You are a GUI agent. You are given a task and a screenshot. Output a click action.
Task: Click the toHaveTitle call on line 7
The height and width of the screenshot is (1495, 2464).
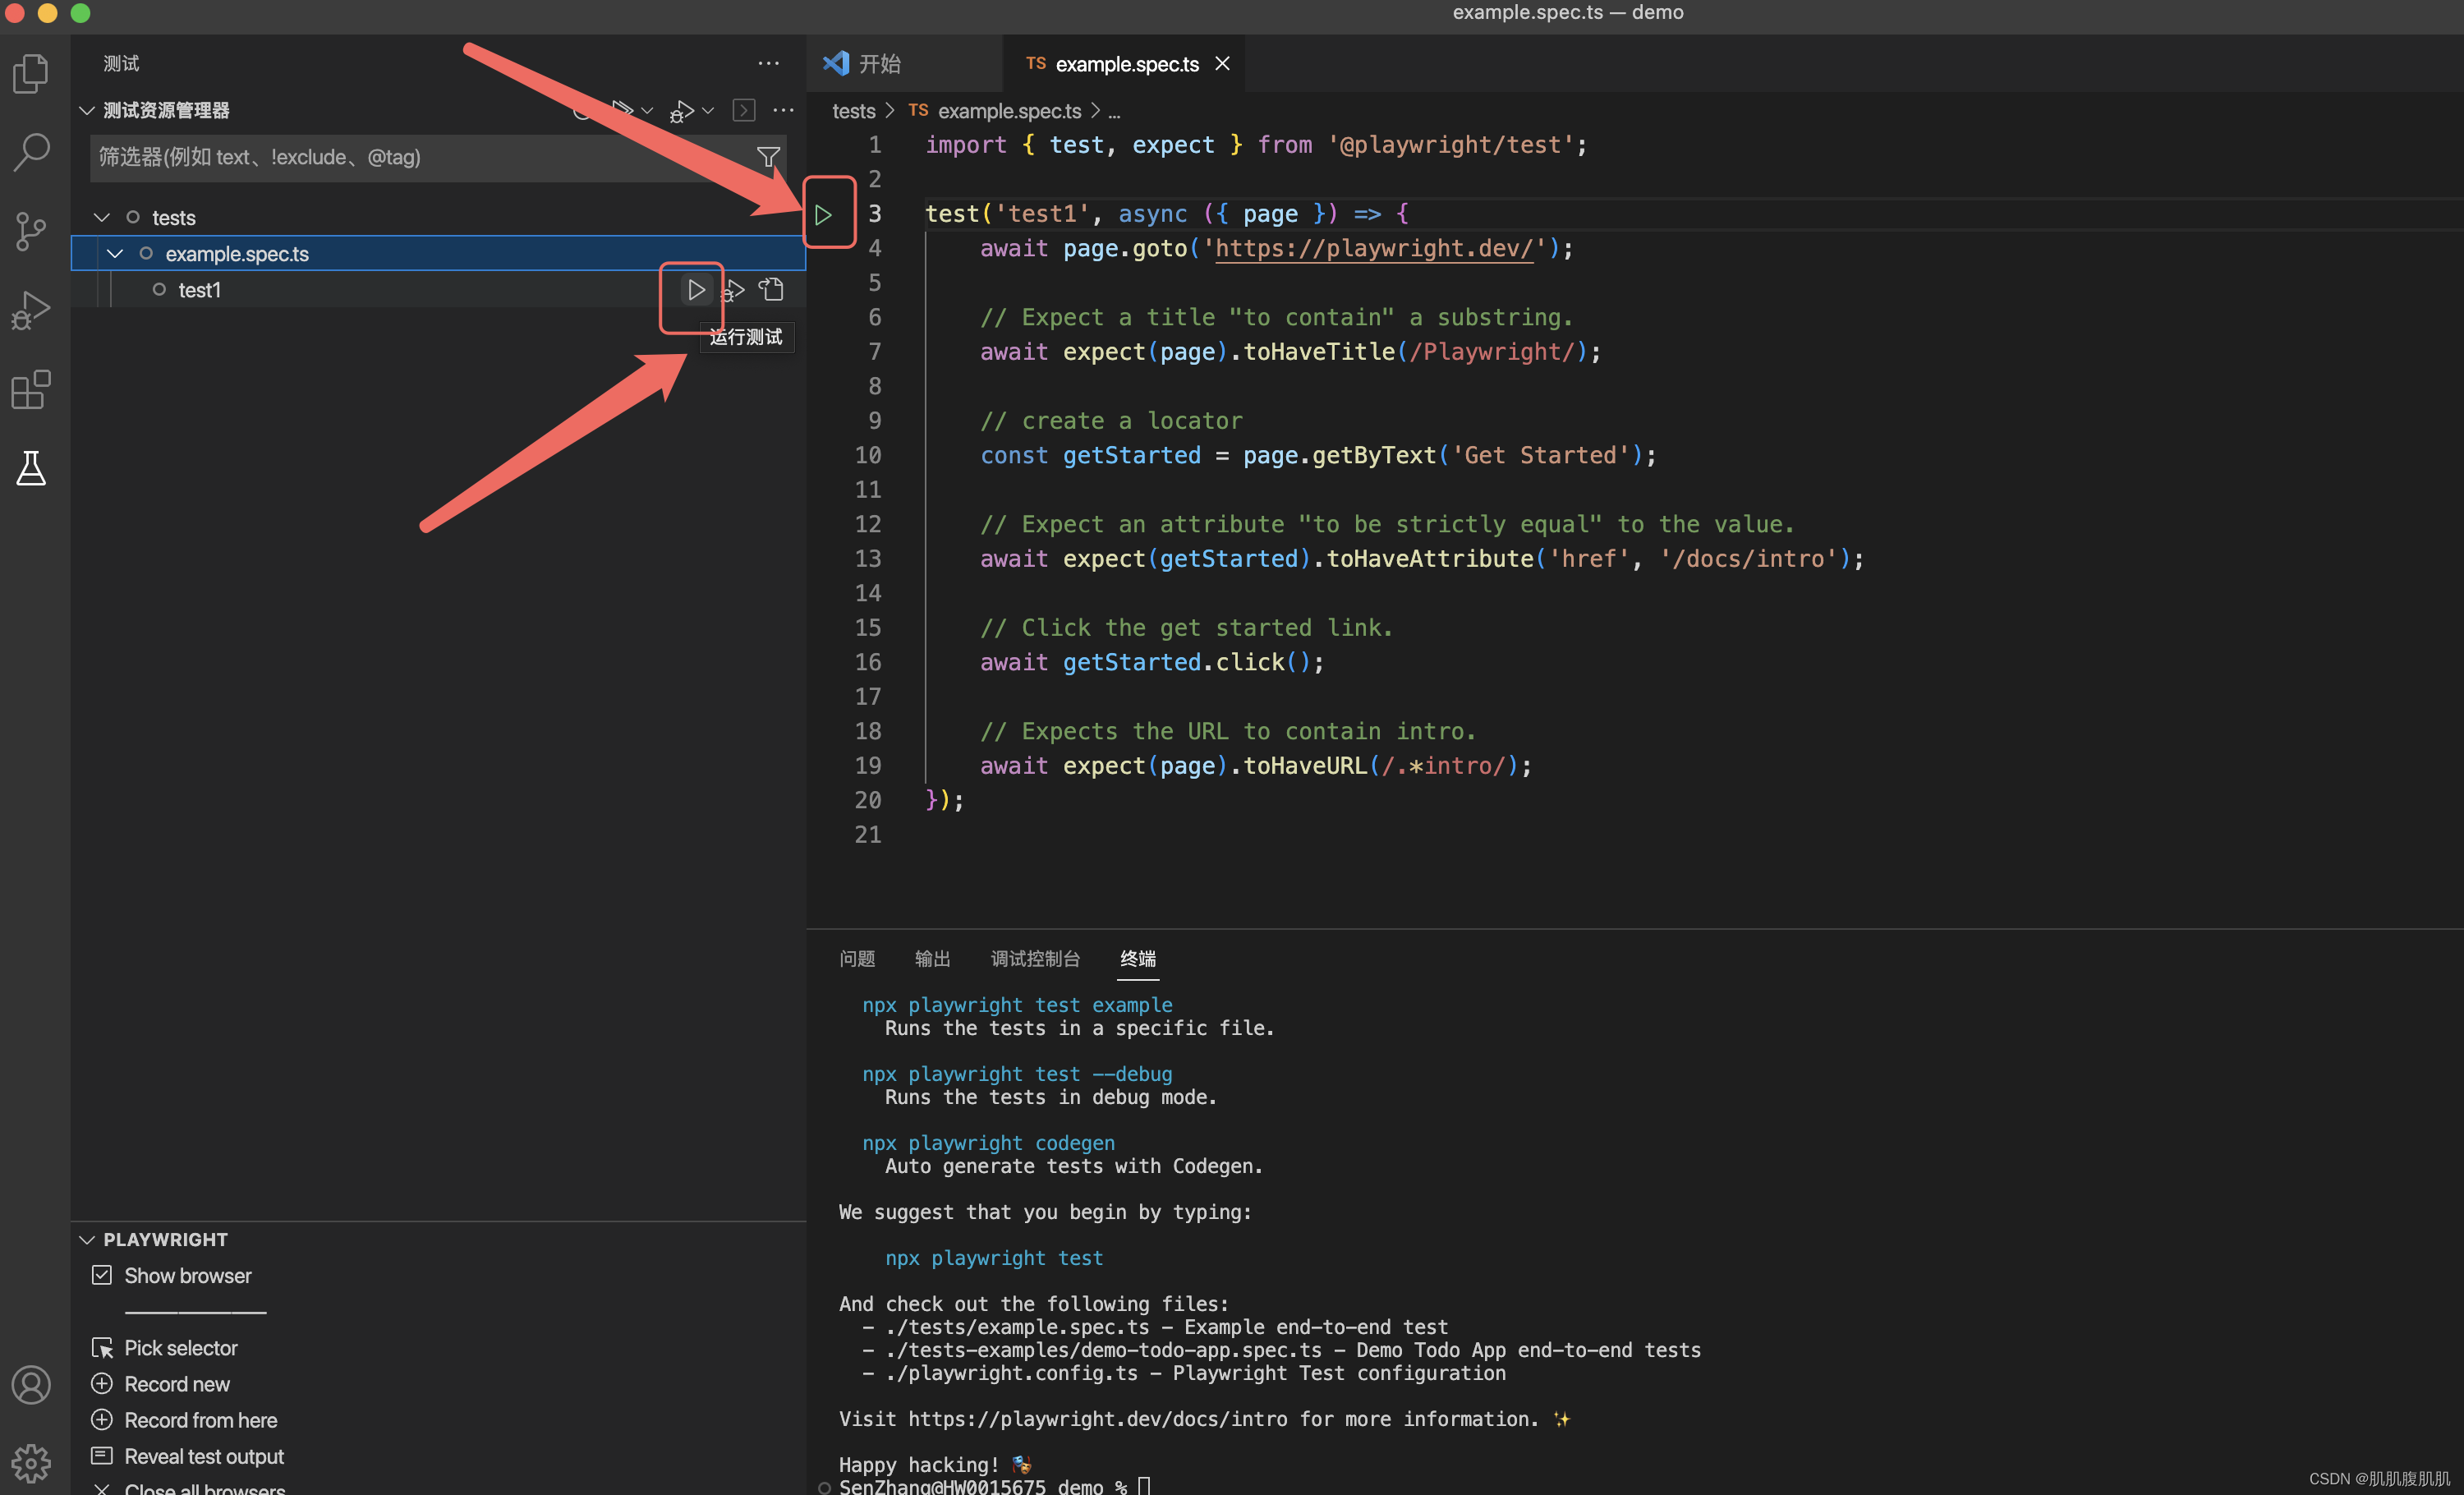pos(1318,352)
